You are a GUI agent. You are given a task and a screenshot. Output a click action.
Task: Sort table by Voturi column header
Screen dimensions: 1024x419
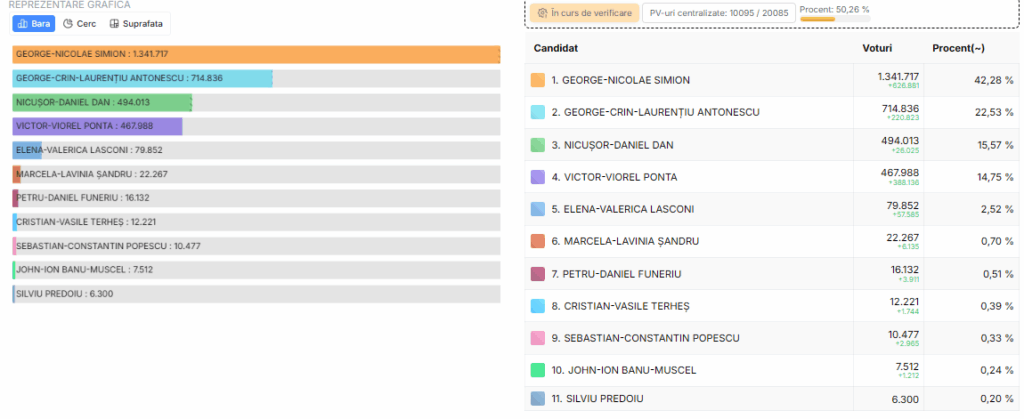click(x=877, y=48)
